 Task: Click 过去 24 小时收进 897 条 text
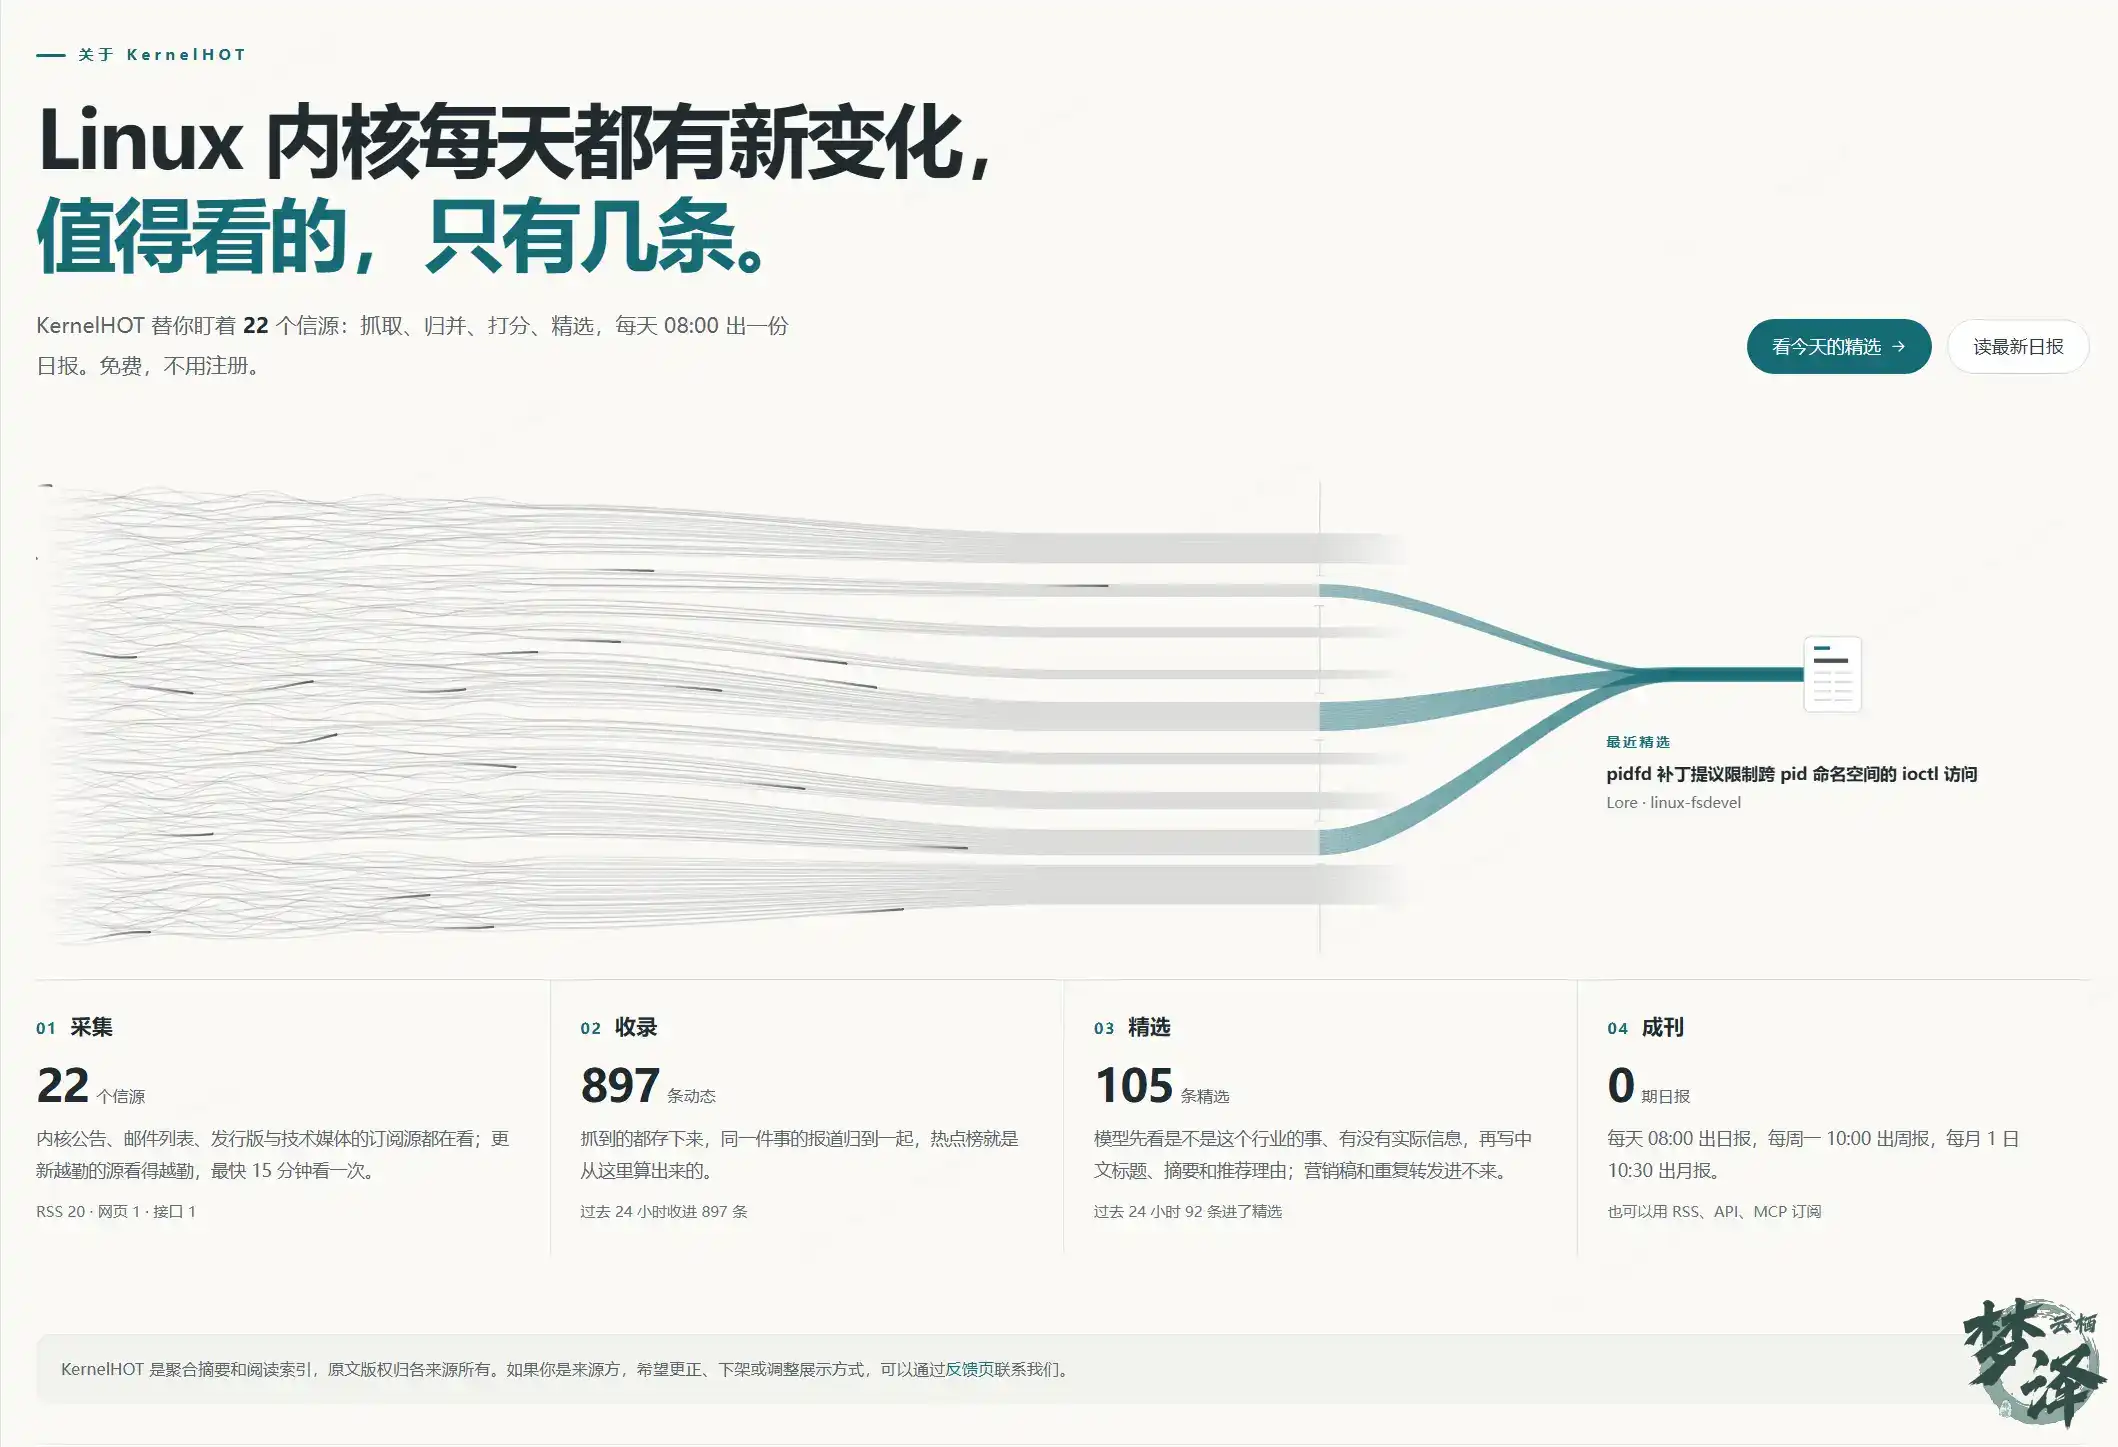(664, 1211)
